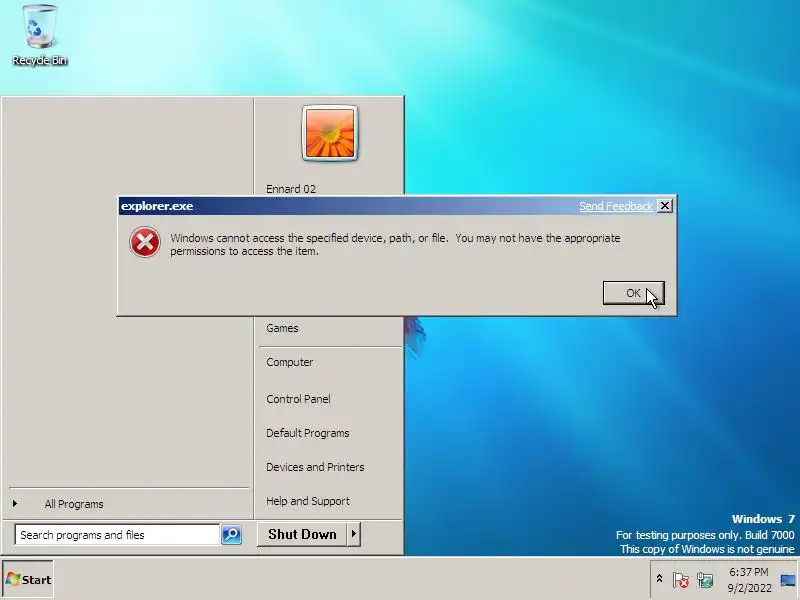Open the Shut Down options arrow

[x=354, y=534]
